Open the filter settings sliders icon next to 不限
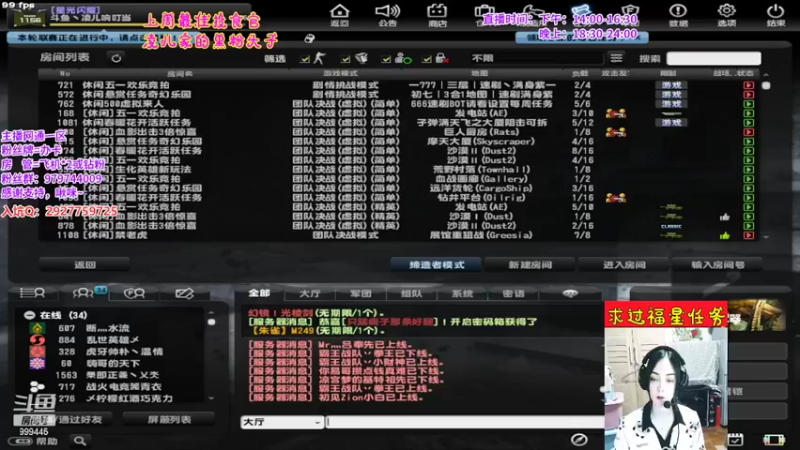 coord(616,58)
